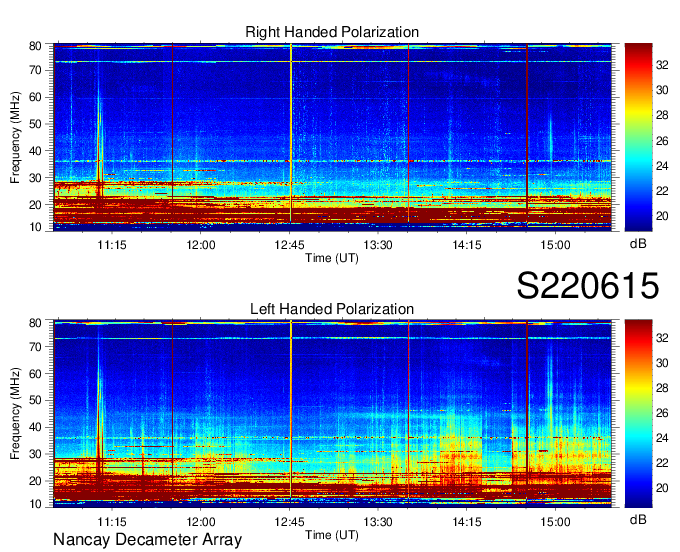Click 32 dB tick on Right Handed colorbar
This screenshot has height=552, width=680.
pyautogui.click(x=662, y=65)
